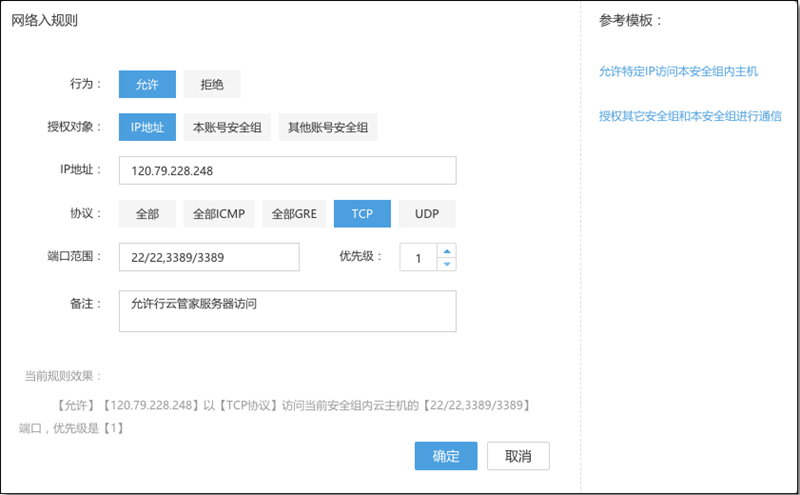Select the 全部ICMP protocol option

point(218,214)
